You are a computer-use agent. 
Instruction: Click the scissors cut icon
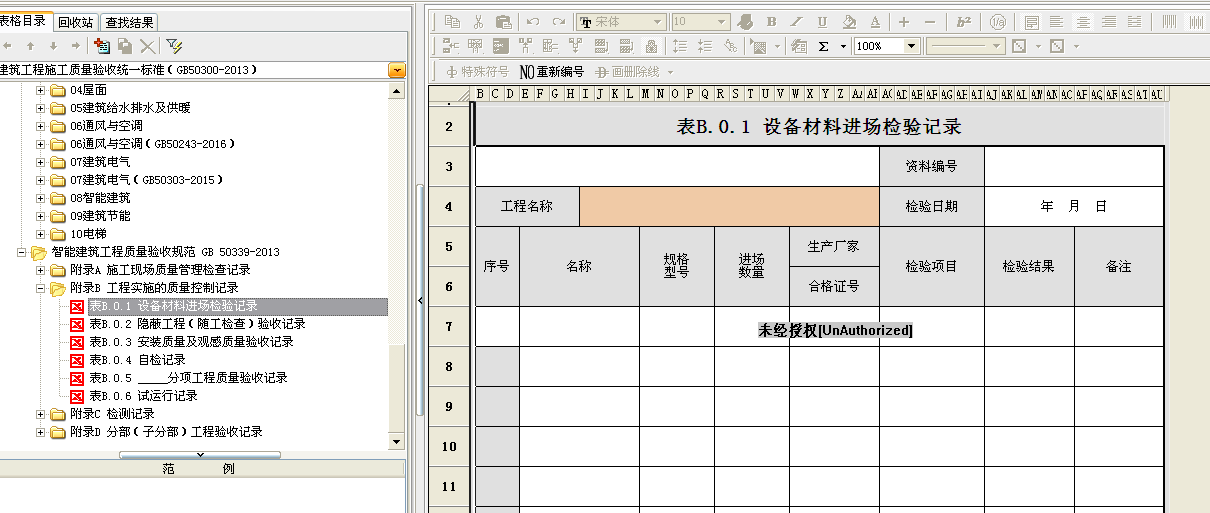coord(478,21)
